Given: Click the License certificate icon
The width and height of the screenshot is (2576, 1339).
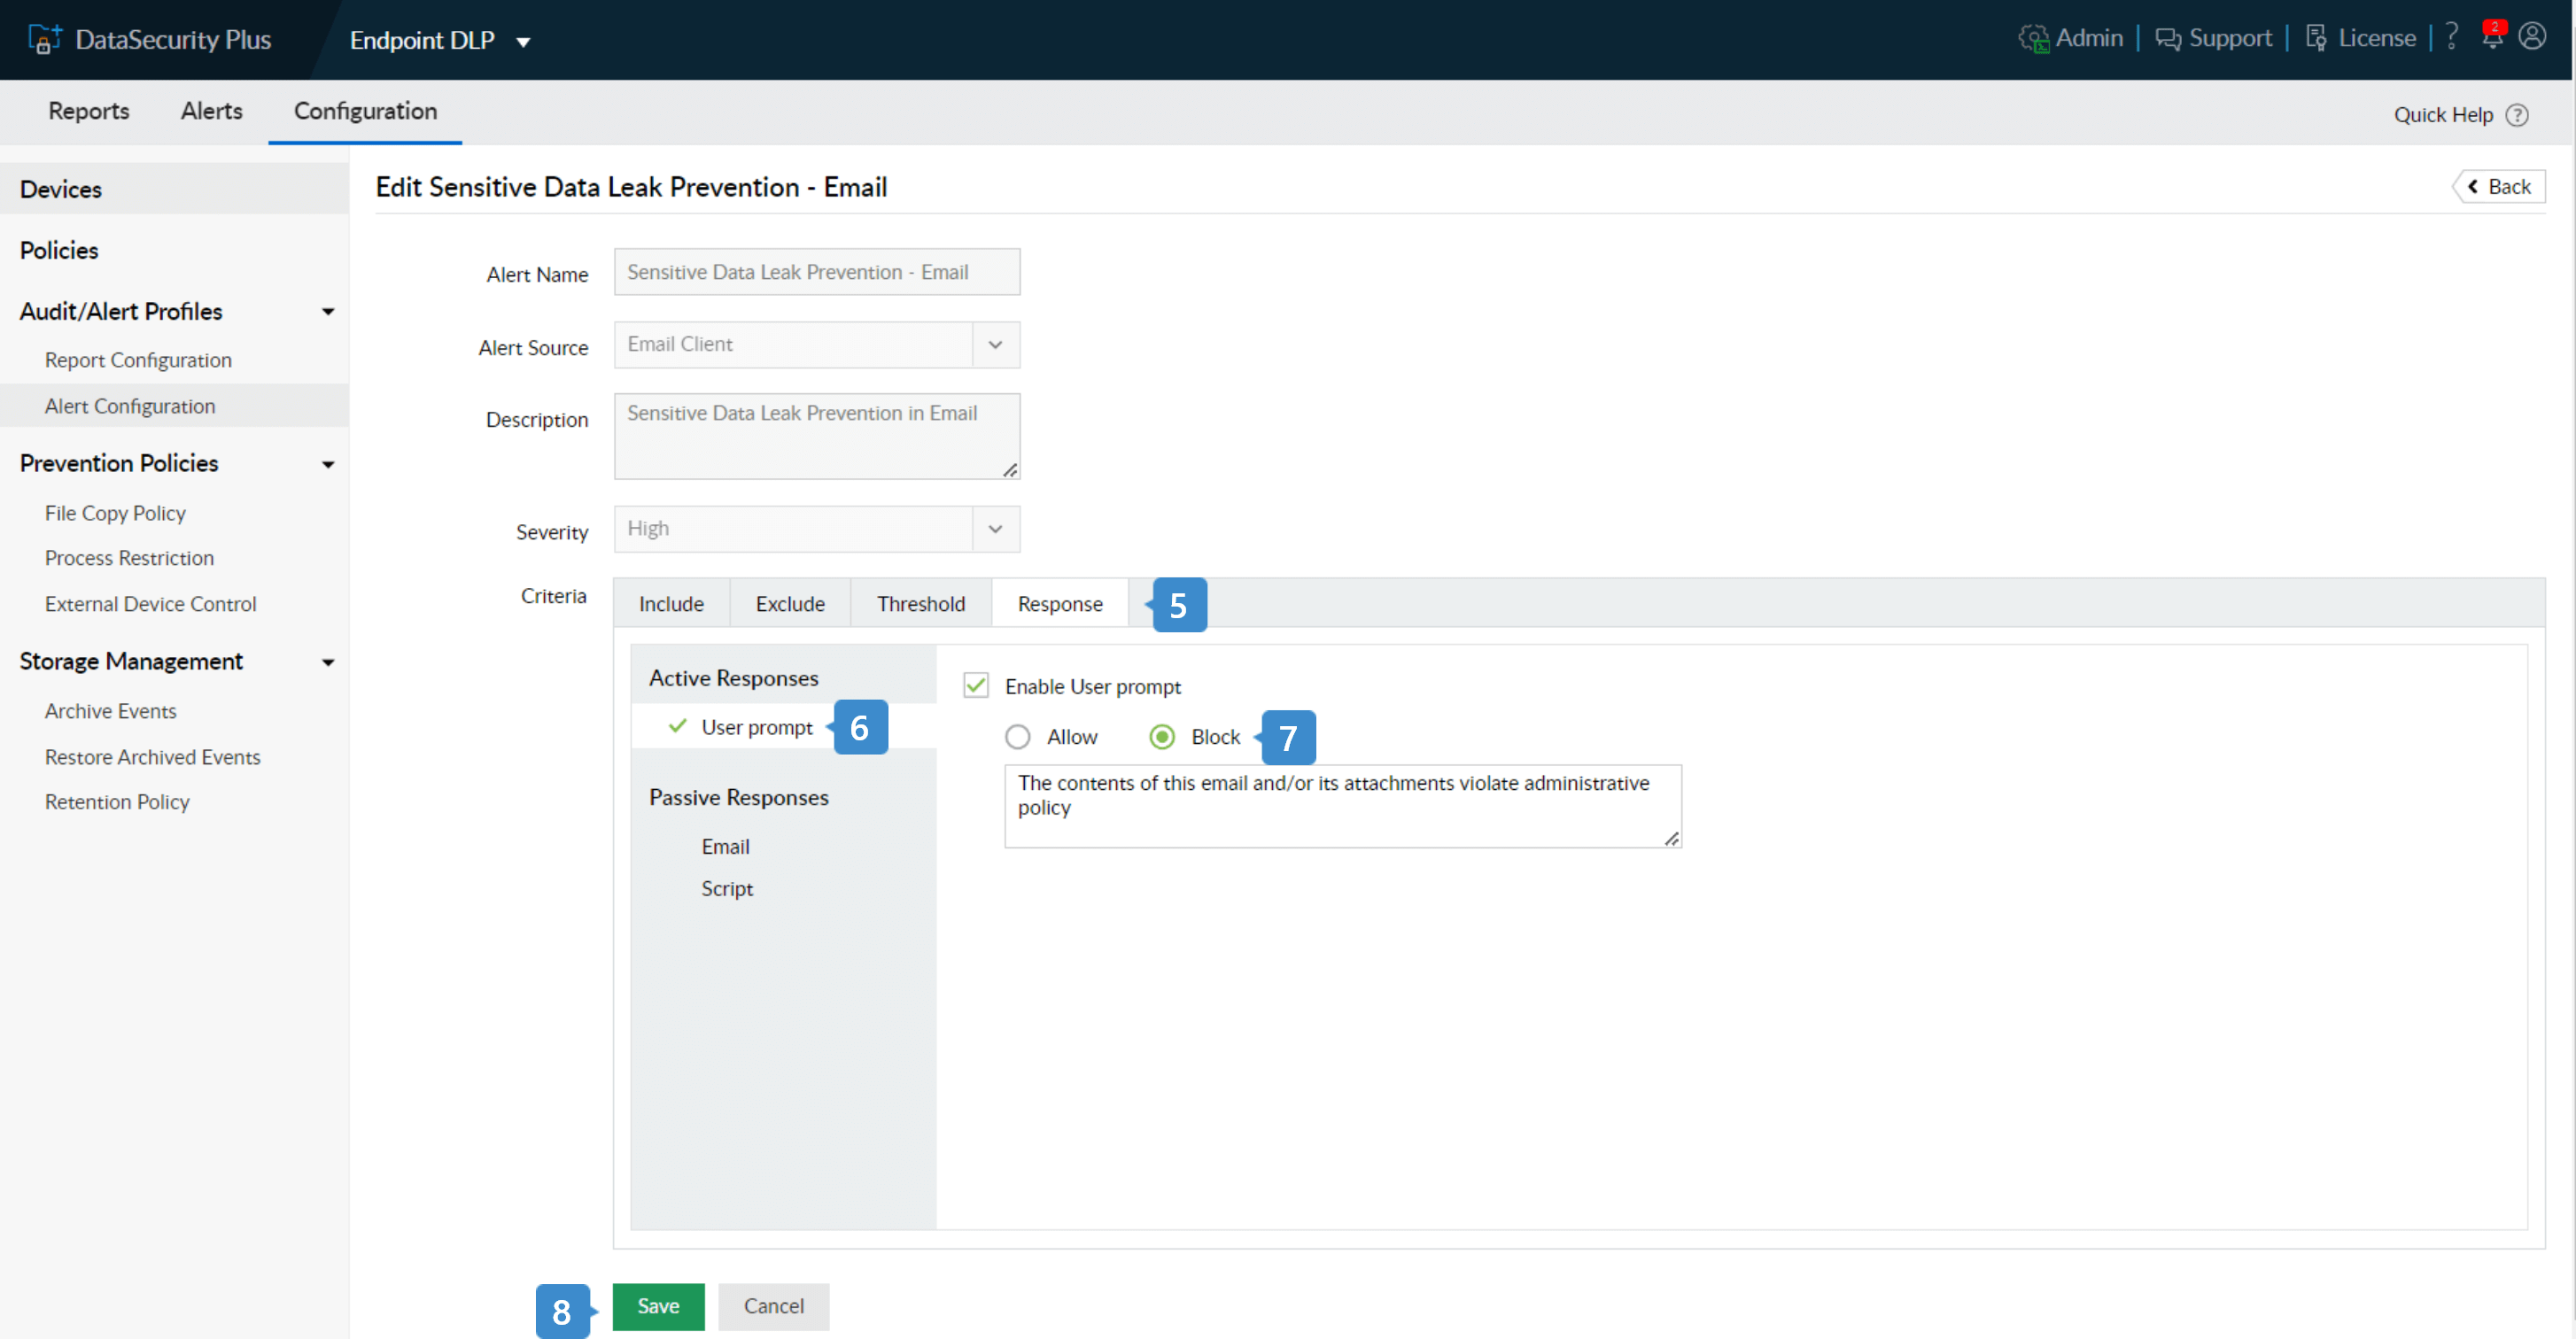Looking at the screenshot, I should (x=2316, y=38).
